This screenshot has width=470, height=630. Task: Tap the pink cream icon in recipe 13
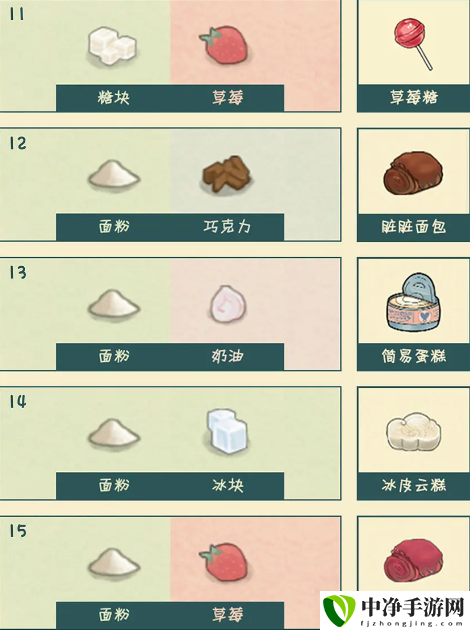(228, 304)
